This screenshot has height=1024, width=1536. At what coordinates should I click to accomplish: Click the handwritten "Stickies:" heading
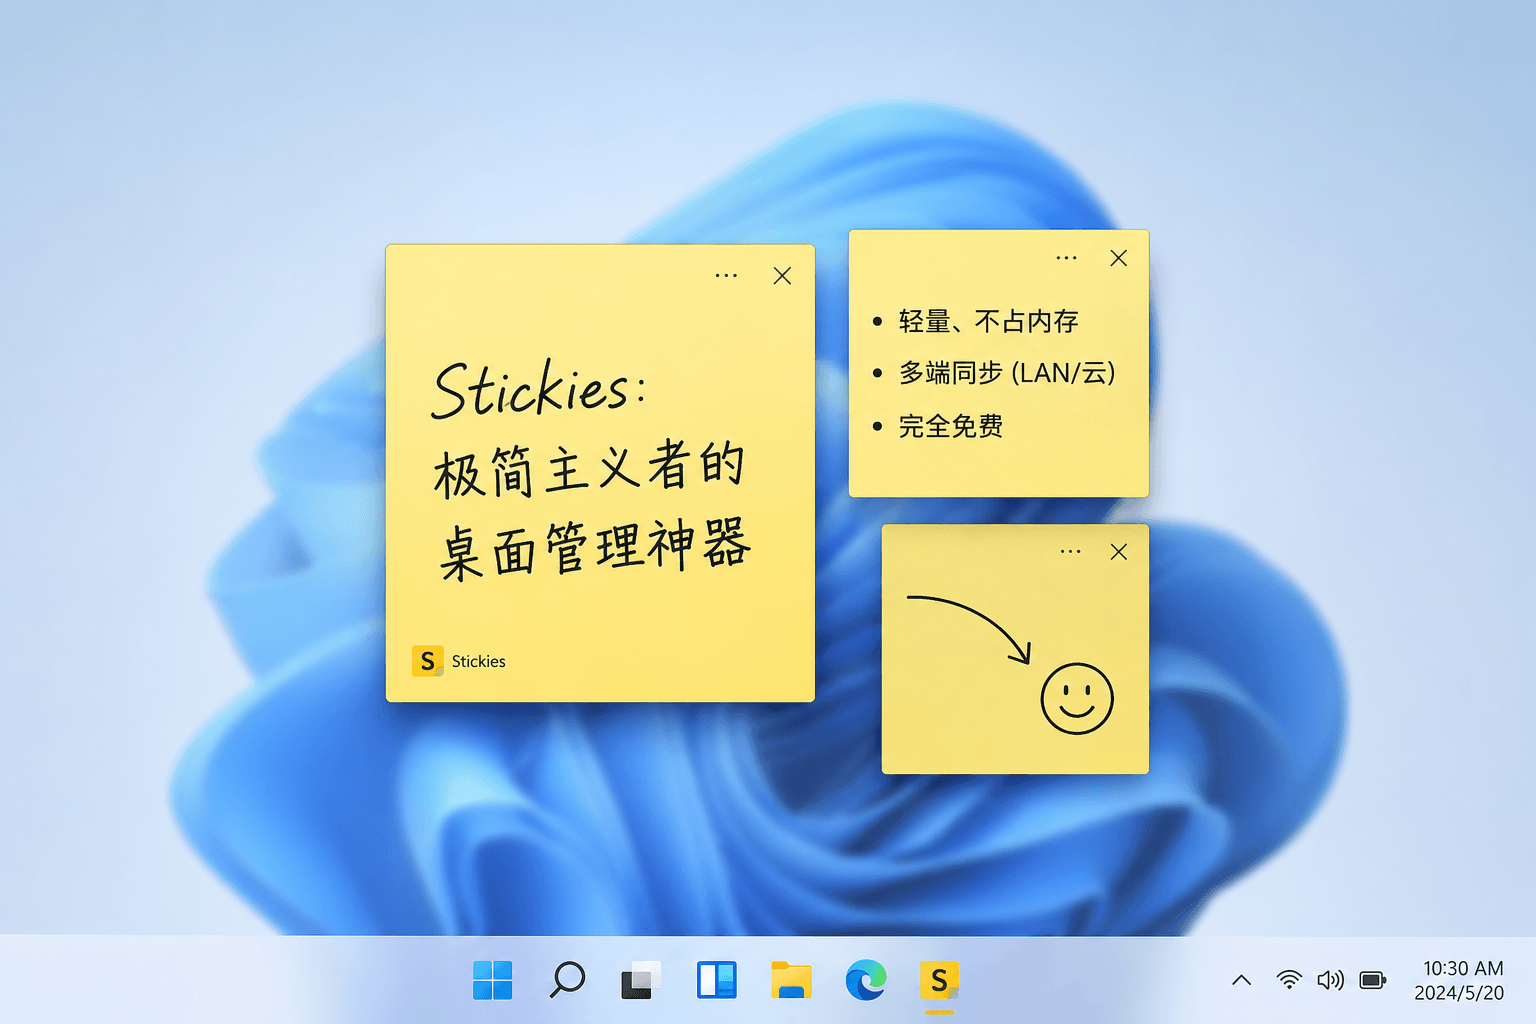click(x=539, y=388)
